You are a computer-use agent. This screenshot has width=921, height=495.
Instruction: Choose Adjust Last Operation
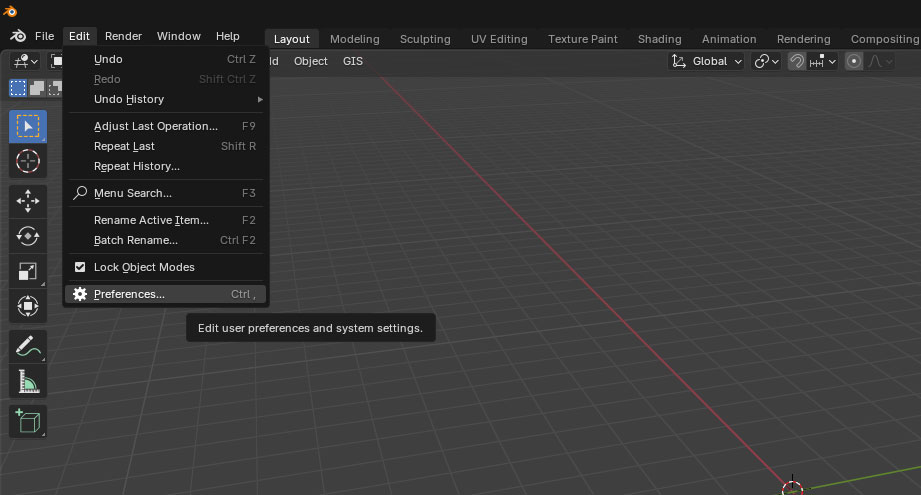point(166,126)
